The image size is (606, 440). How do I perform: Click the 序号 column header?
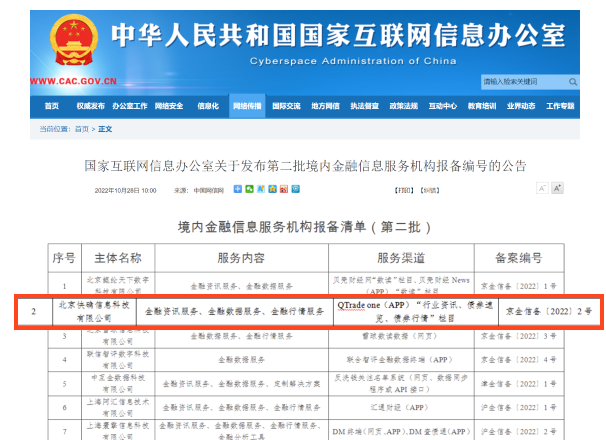(x=64, y=258)
